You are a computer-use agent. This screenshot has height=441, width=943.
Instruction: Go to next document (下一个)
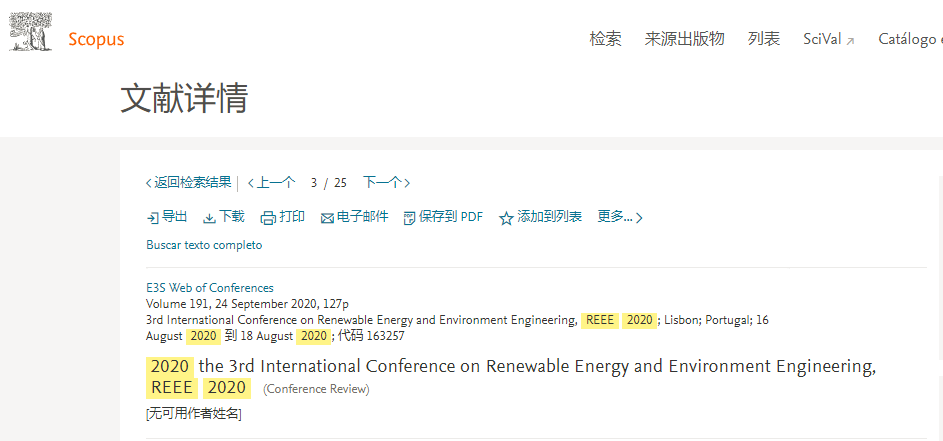click(x=386, y=183)
